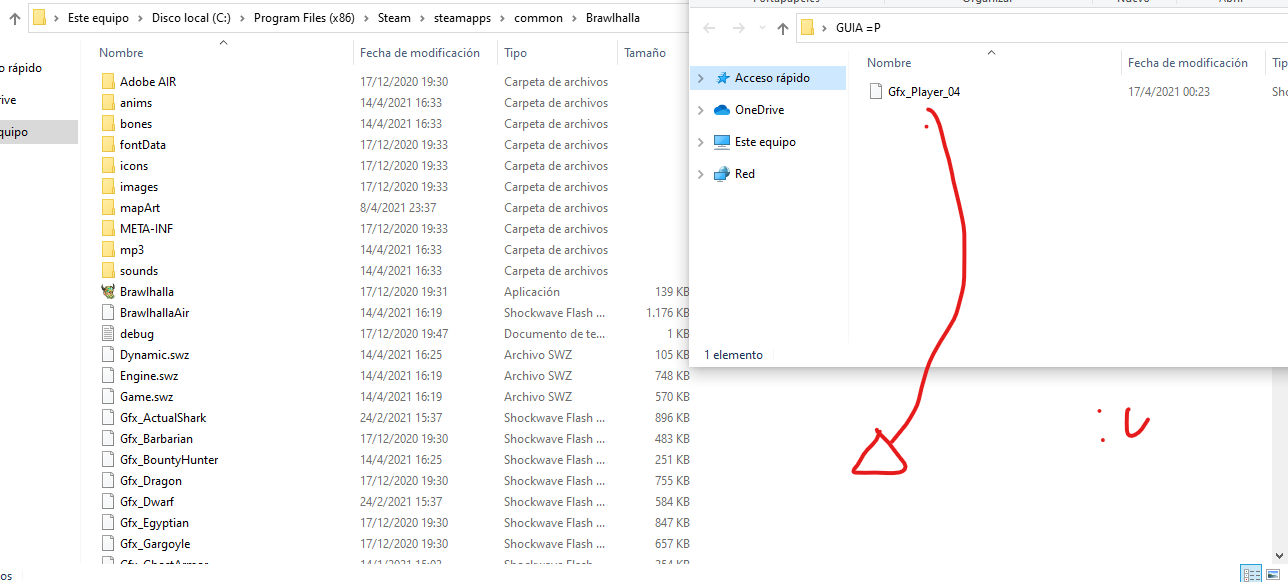The width and height of the screenshot is (1288, 582).
Task: Select the Gfx_Dwarf file icon
Action: (x=108, y=501)
